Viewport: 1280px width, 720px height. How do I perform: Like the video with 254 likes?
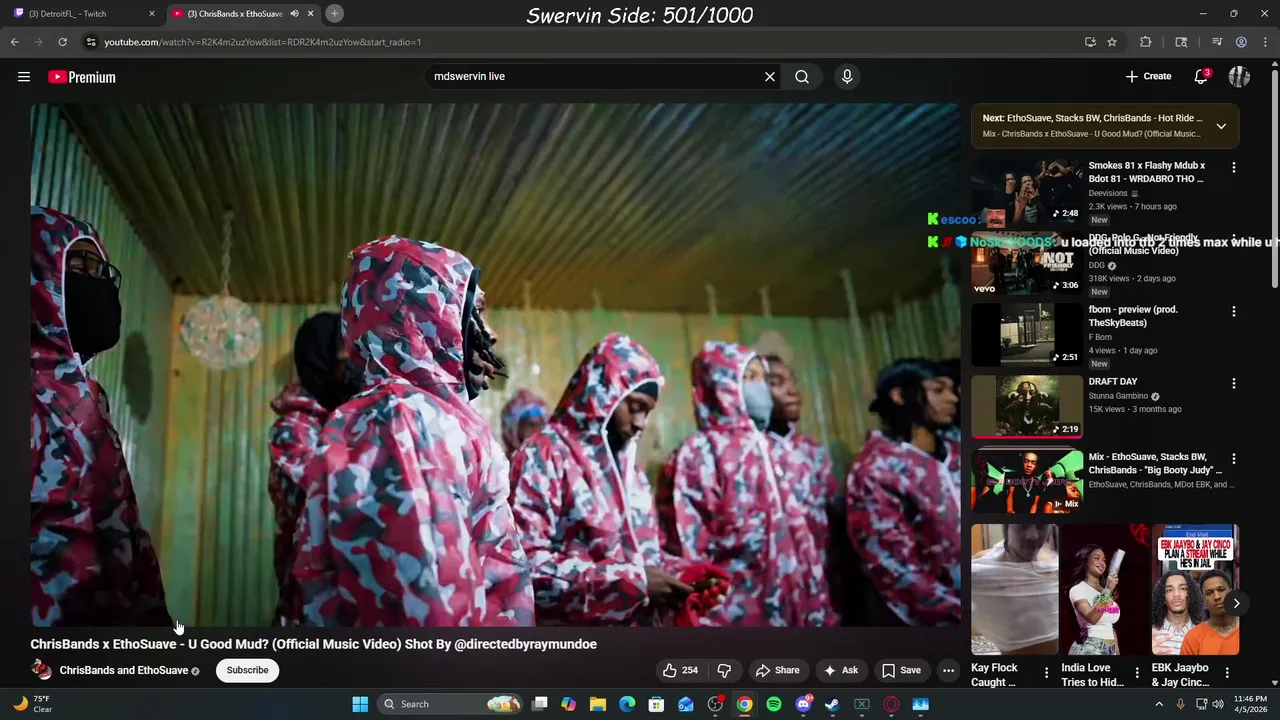click(679, 670)
